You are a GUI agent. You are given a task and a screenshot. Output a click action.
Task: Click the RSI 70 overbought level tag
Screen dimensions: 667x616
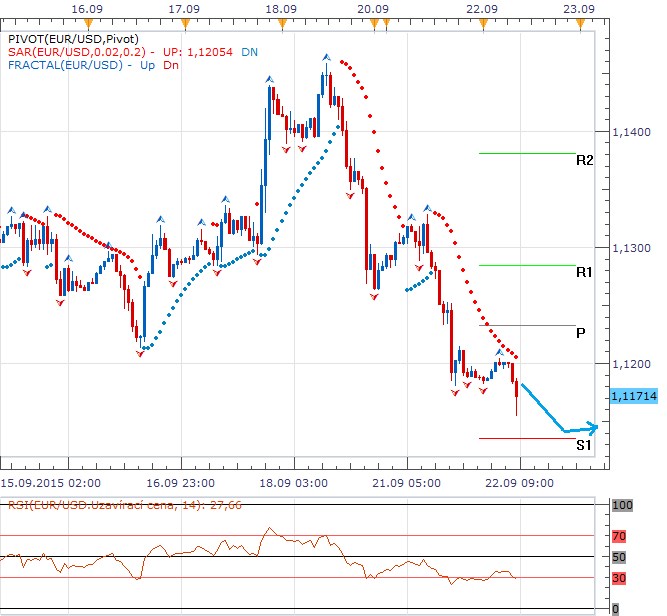tap(618, 535)
